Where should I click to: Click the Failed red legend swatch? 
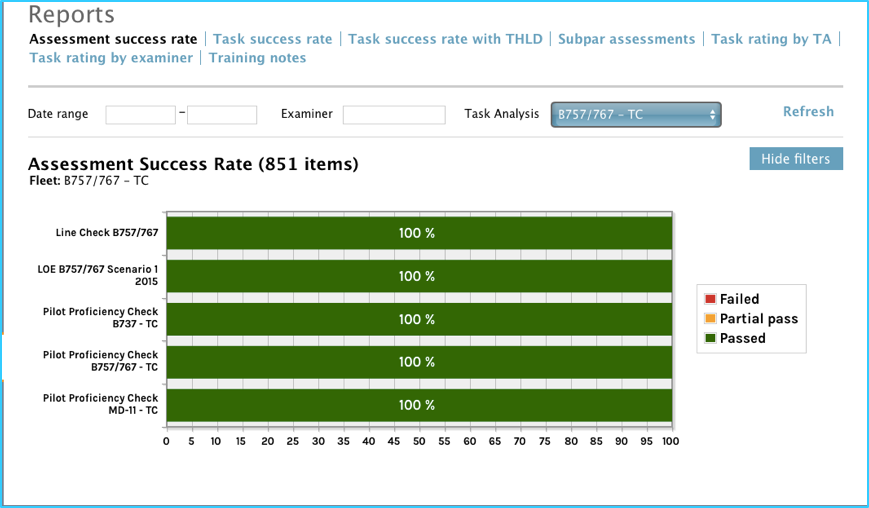tap(710, 299)
